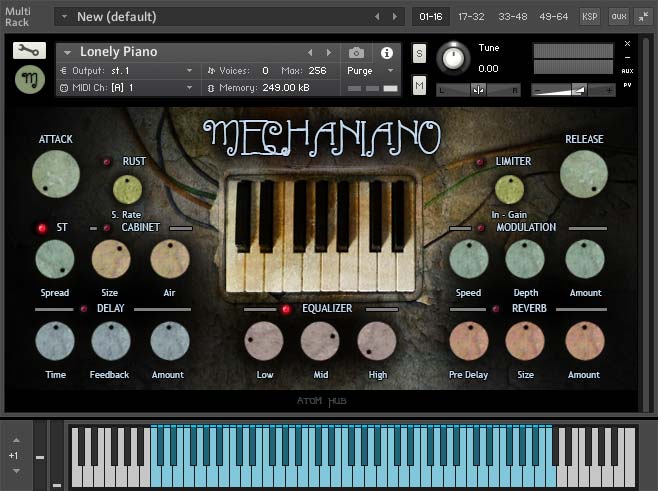This screenshot has width=658, height=491.
Task: Select the 33-48 instrument page tab
Action: (513, 17)
